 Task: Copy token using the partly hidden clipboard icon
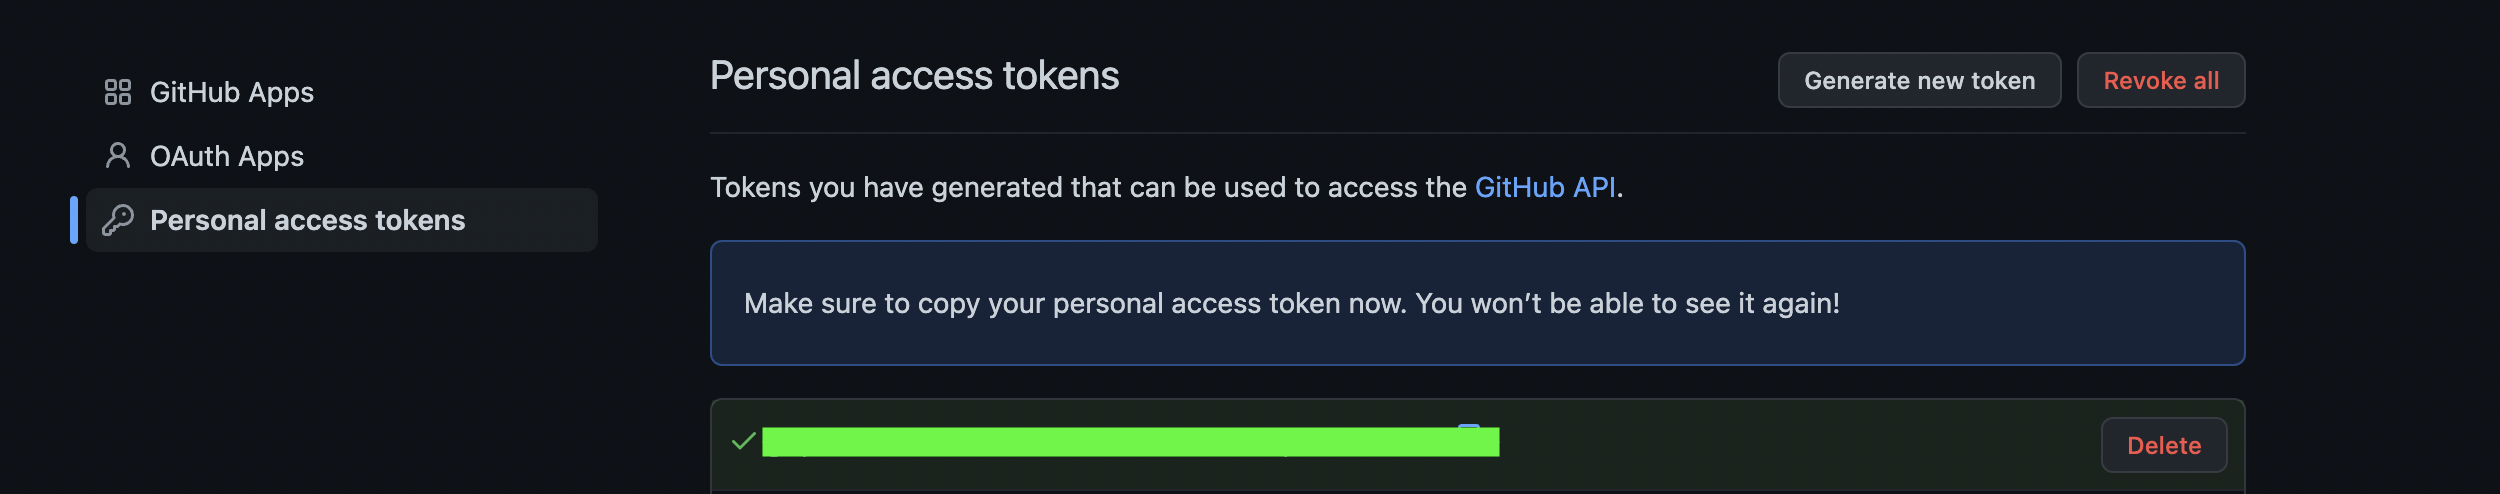pos(1468,427)
